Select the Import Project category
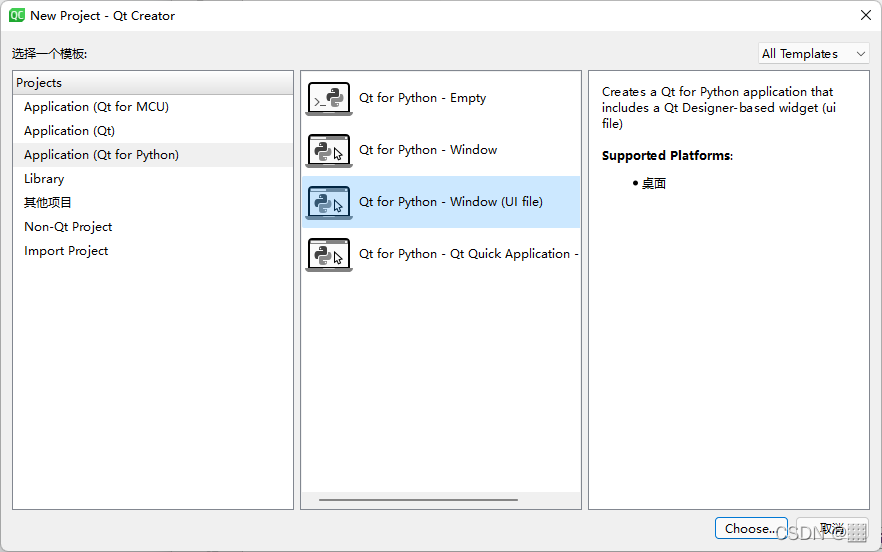882x552 pixels. pos(152,251)
